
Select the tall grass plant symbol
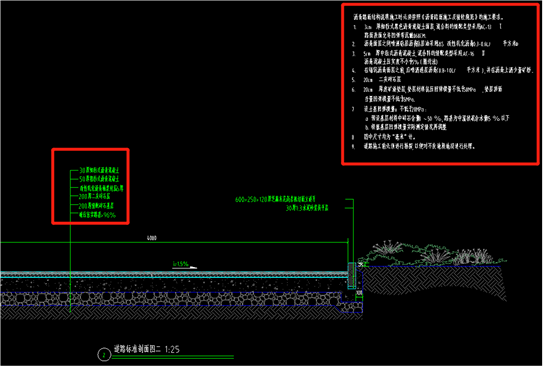388,247
